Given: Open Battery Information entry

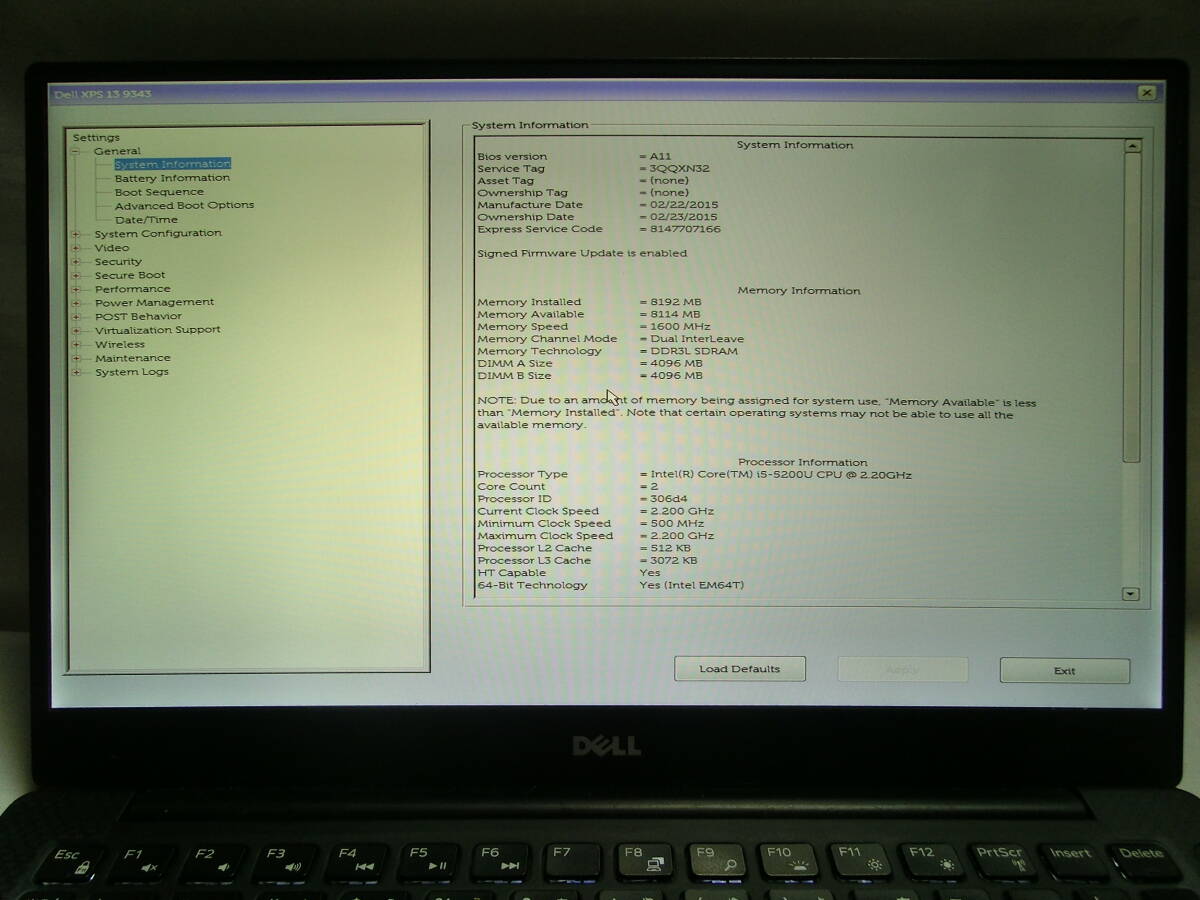Looking at the screenshot, I should (172, 178).
